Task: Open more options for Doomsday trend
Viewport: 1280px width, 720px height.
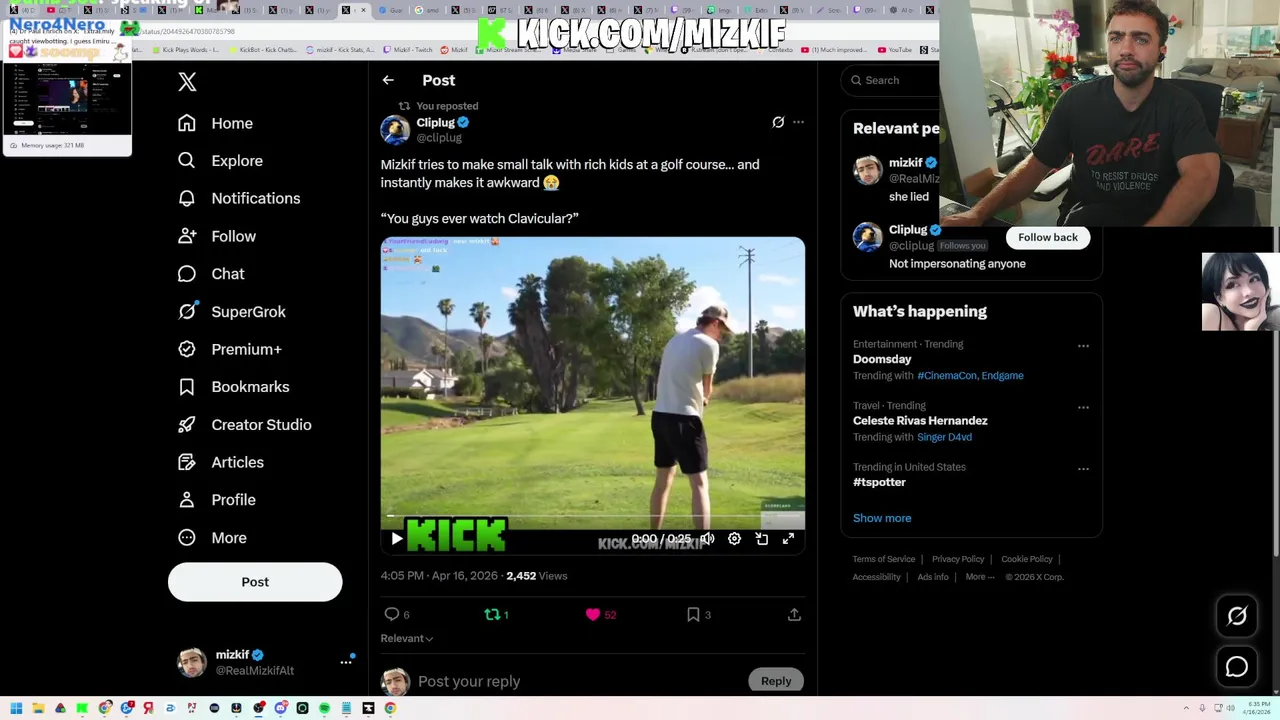Action: pyautogui.click(x=1083, y=346)
